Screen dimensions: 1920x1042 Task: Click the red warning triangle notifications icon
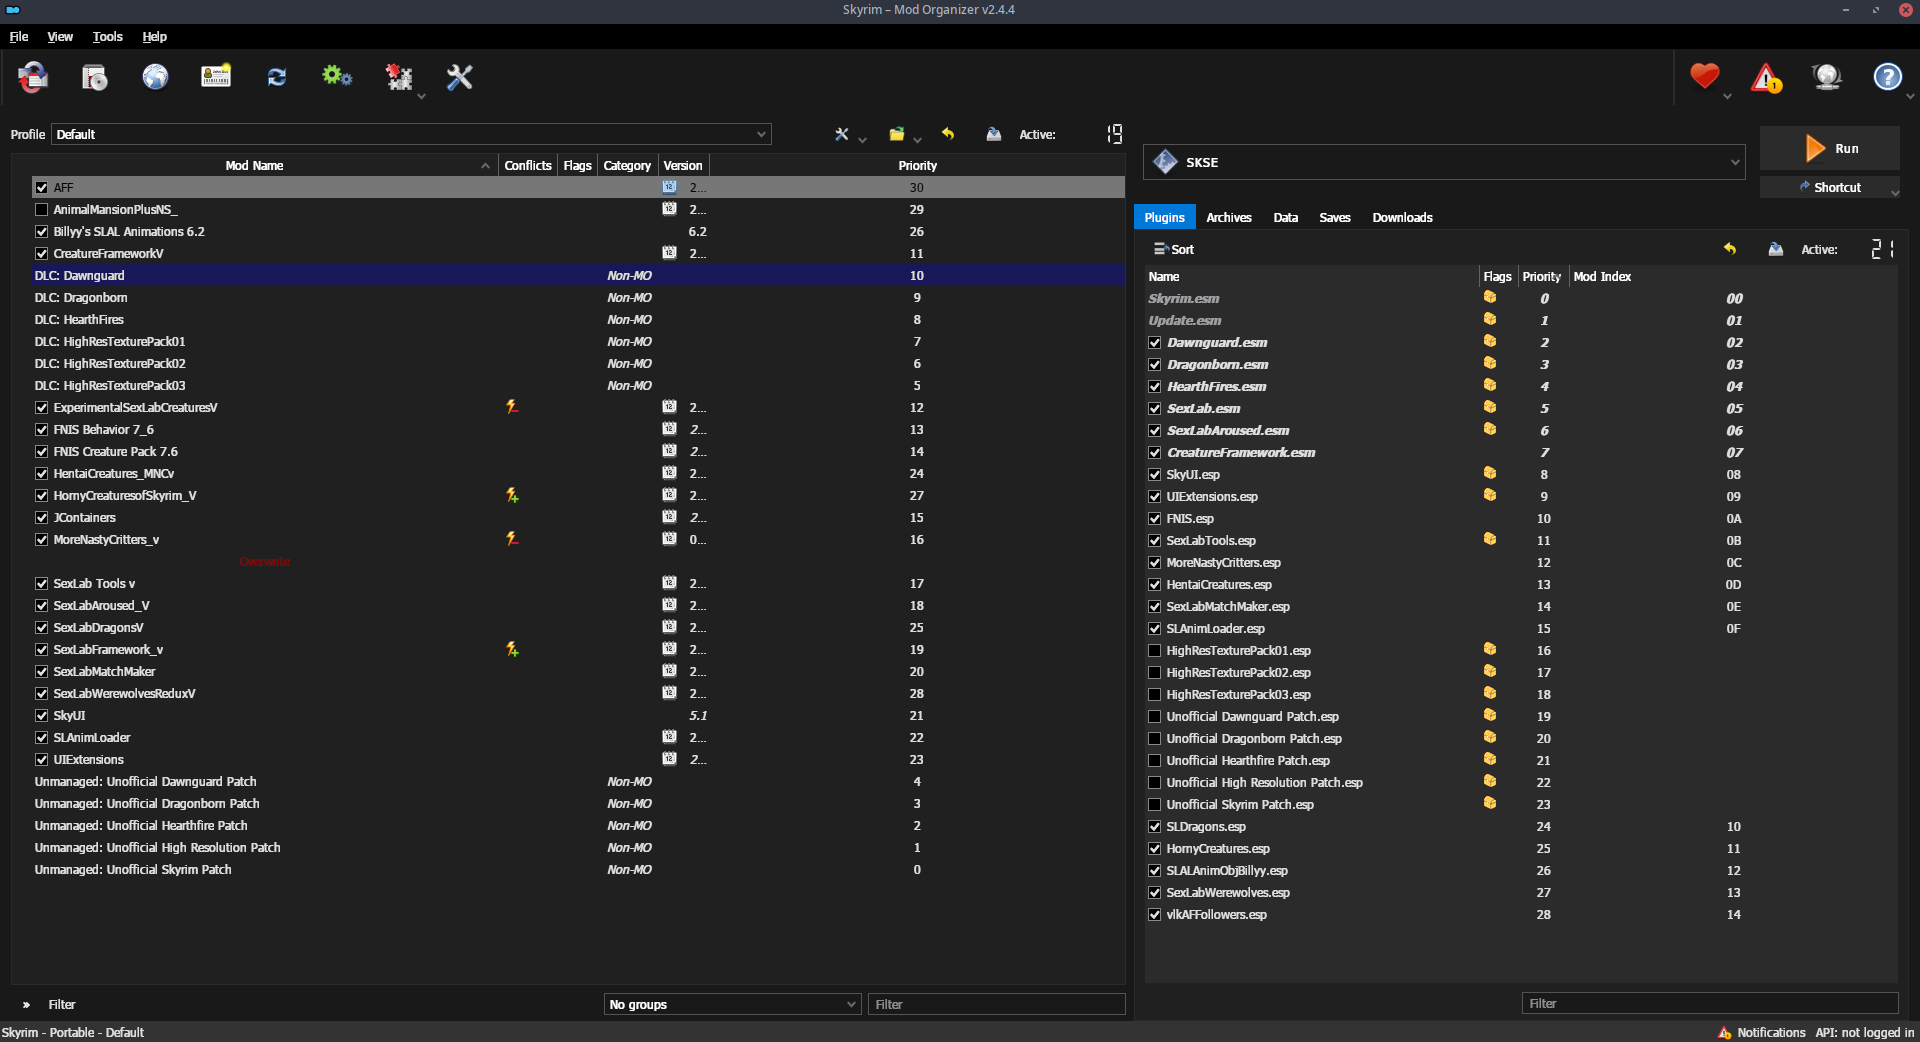click(1766, 77)
